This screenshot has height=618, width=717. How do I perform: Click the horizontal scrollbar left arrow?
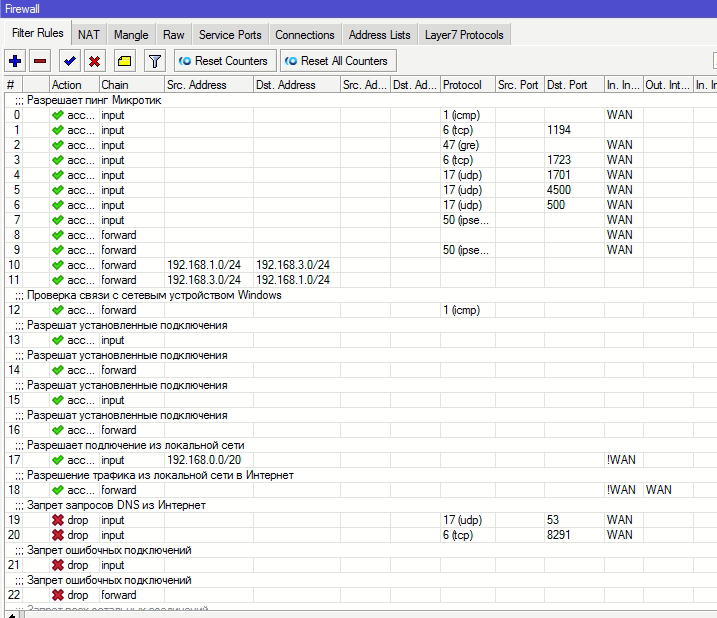(12, 615)
